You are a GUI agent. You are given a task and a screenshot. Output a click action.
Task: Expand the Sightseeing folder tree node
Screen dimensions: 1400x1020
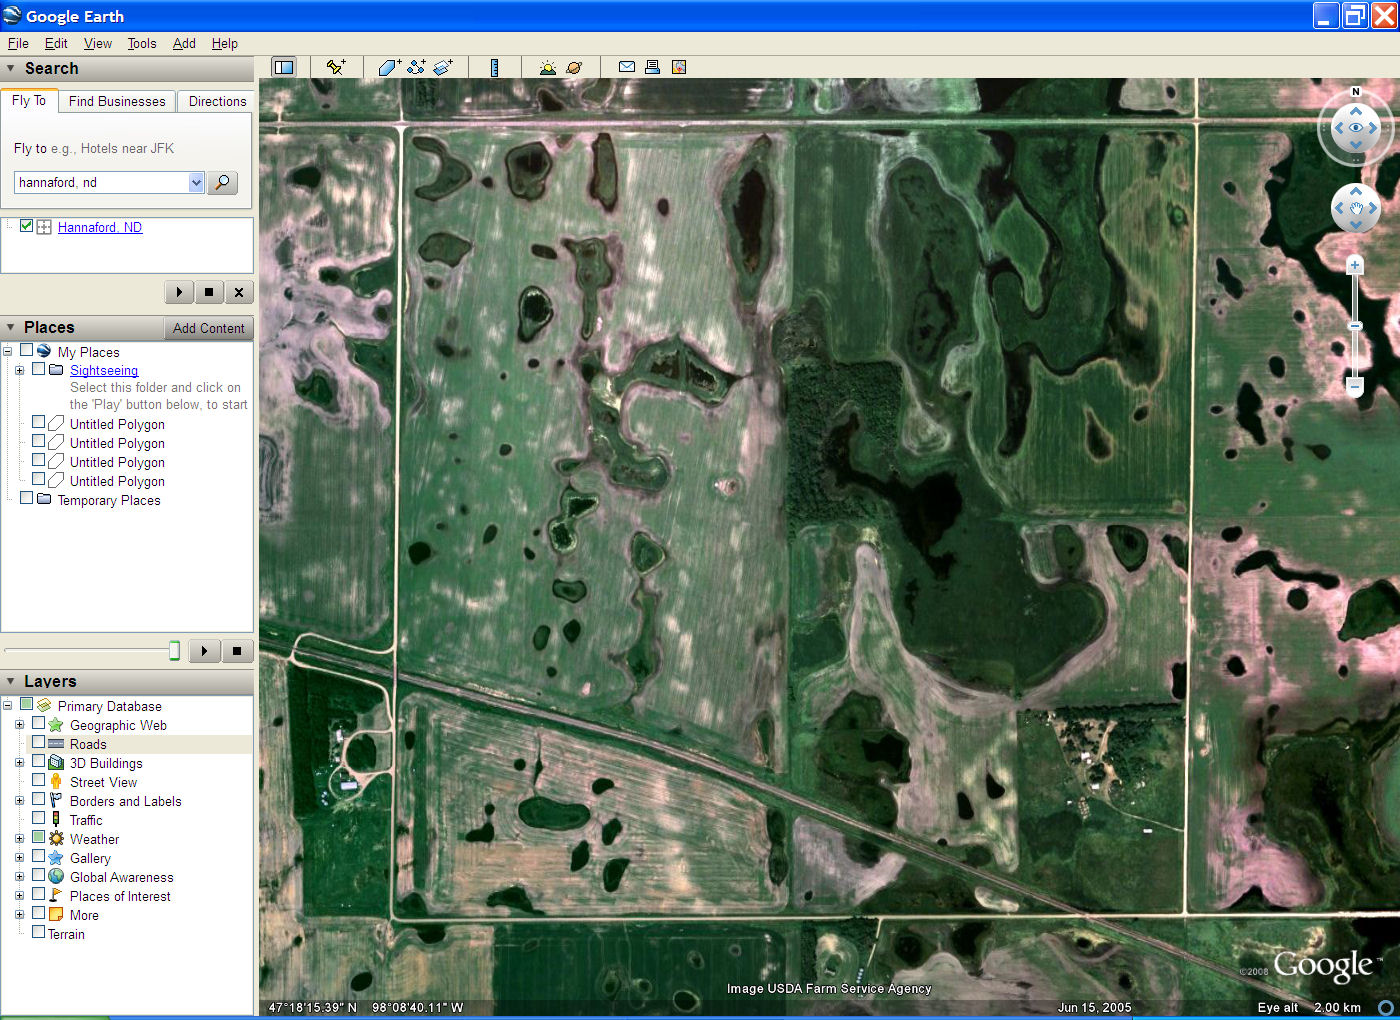19,370
